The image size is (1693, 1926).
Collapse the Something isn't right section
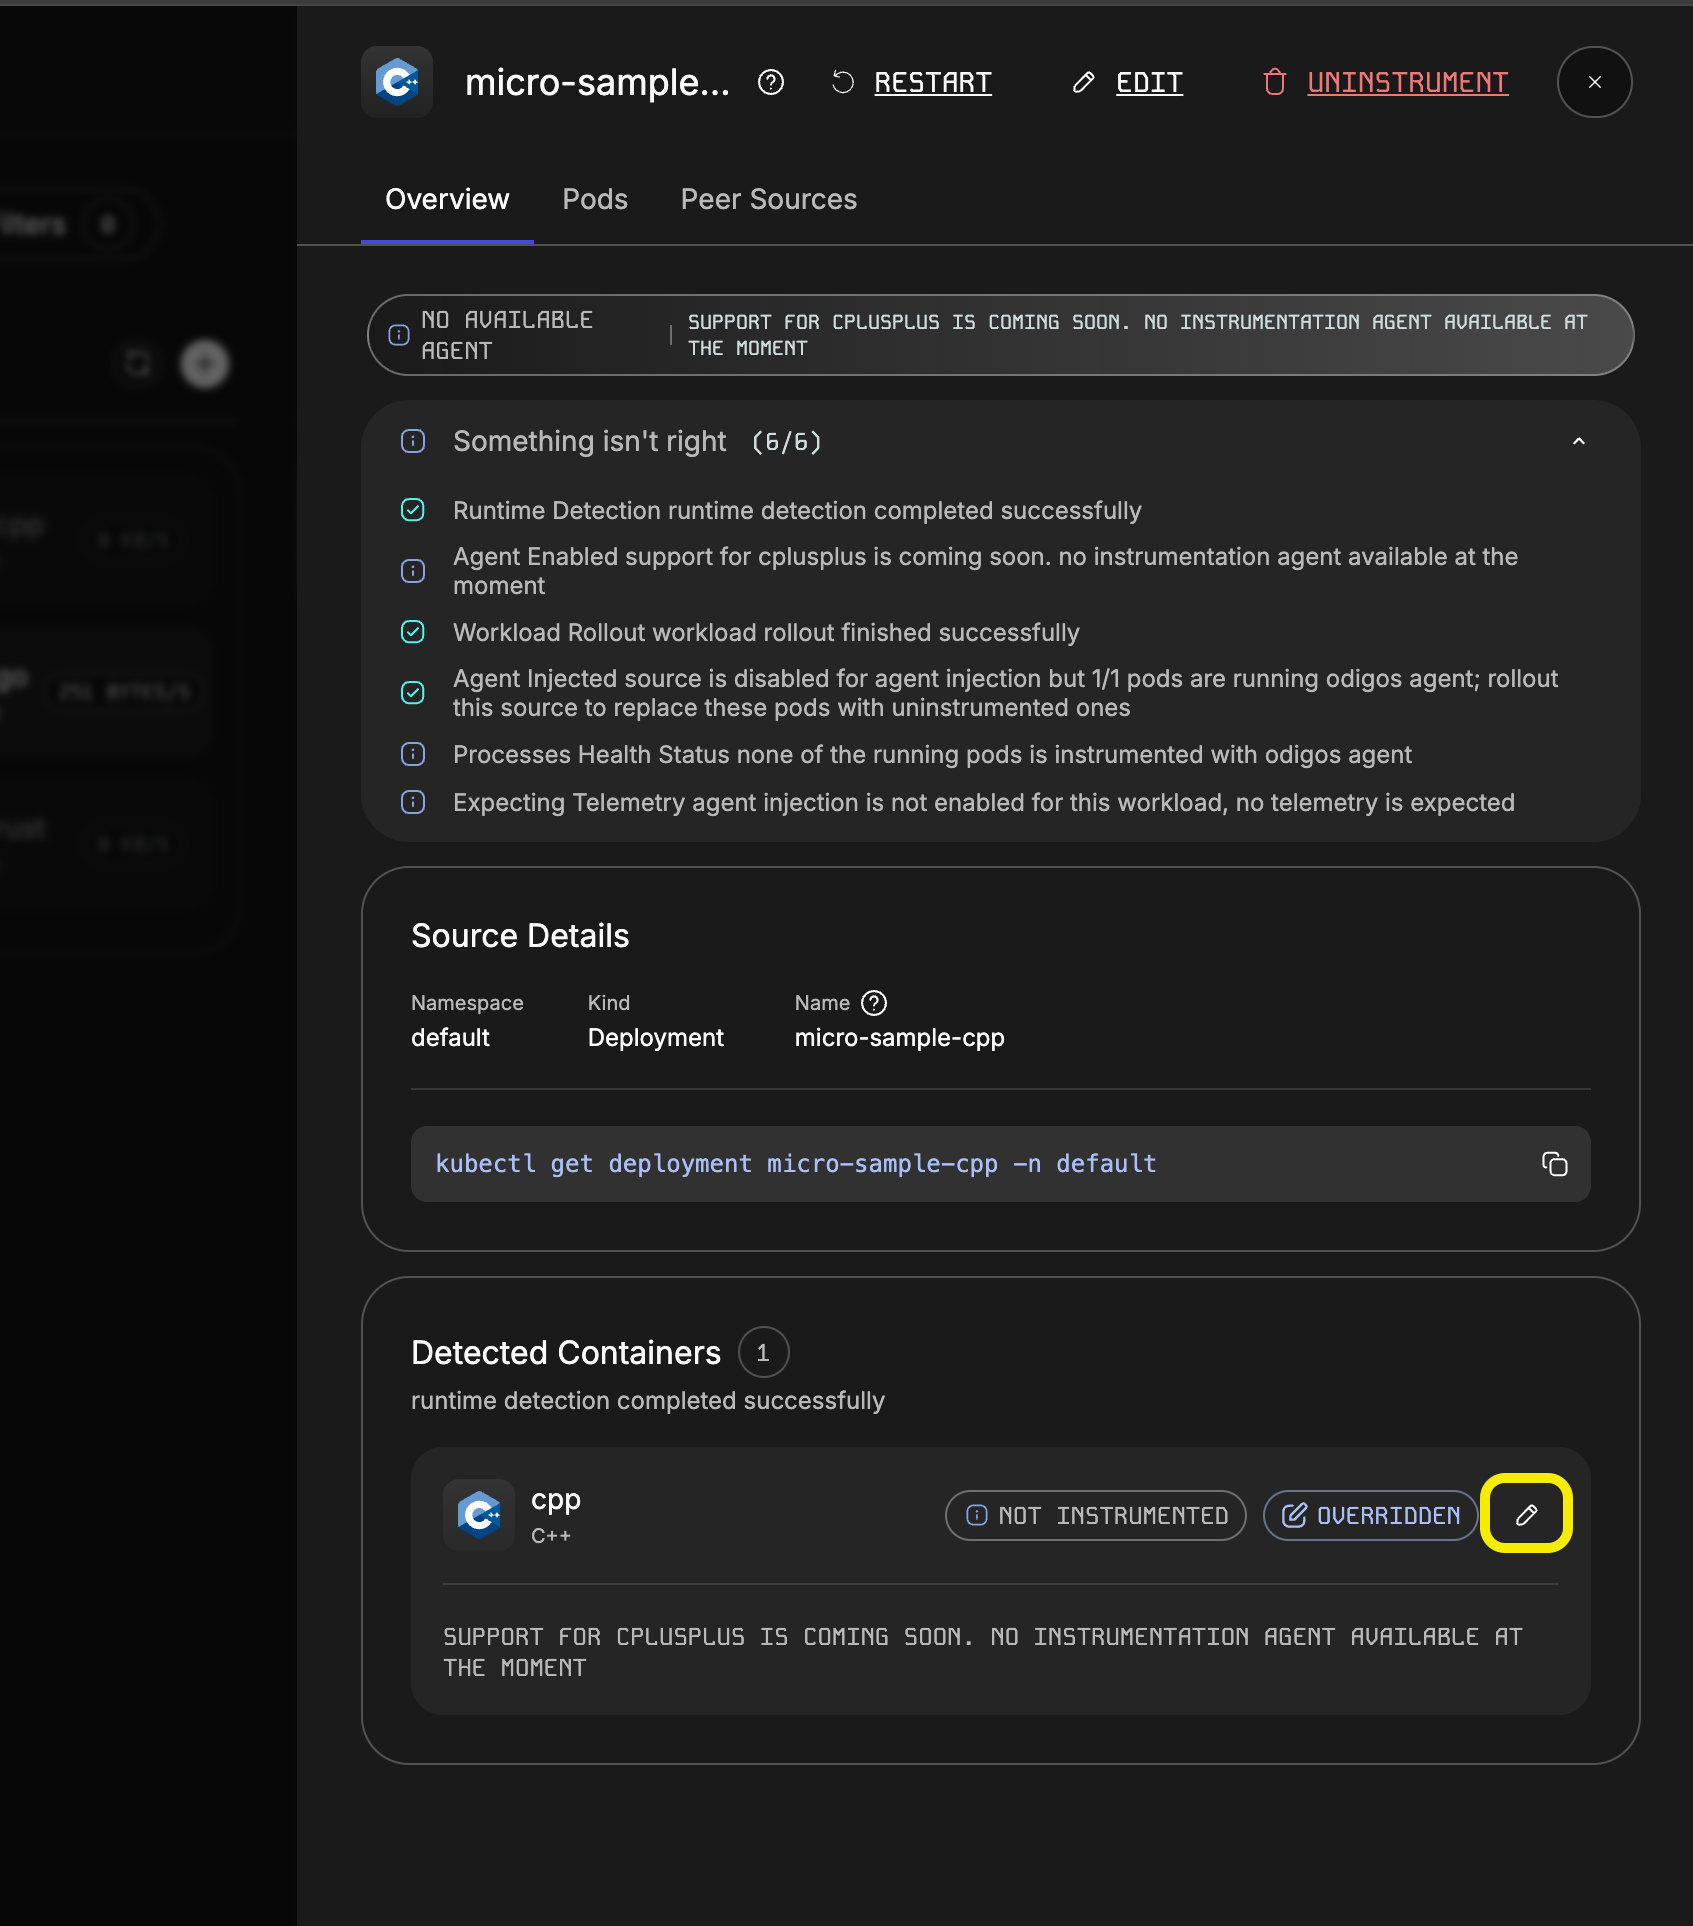[1579, 441]
